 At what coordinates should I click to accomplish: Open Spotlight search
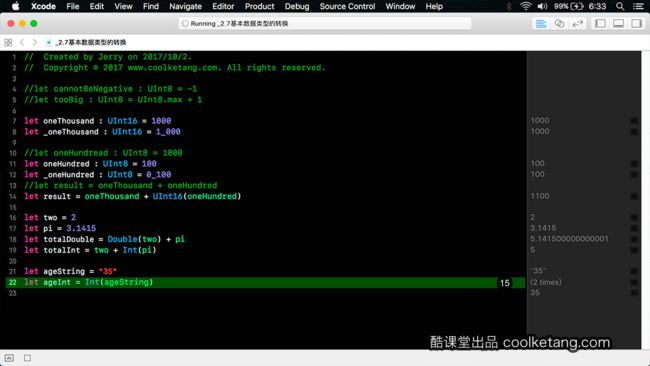[620, 6]
